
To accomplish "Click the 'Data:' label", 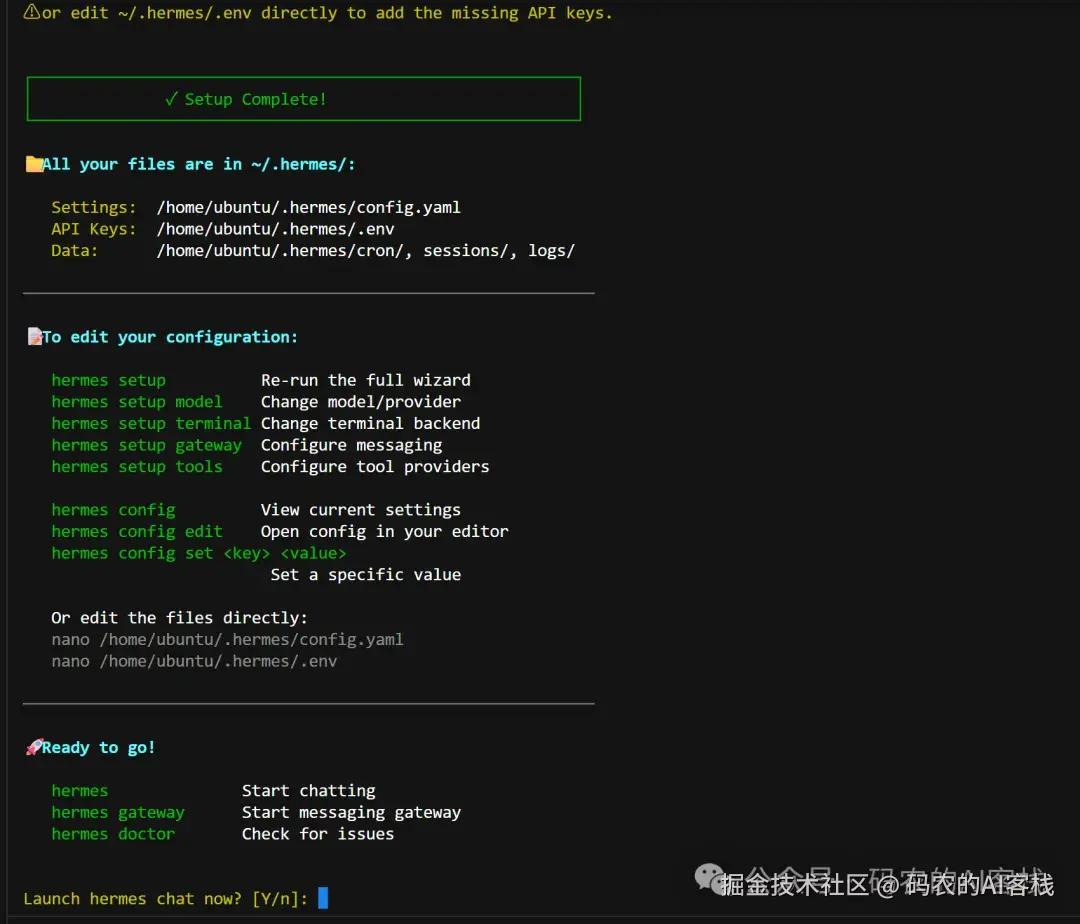I will [74, 251].
